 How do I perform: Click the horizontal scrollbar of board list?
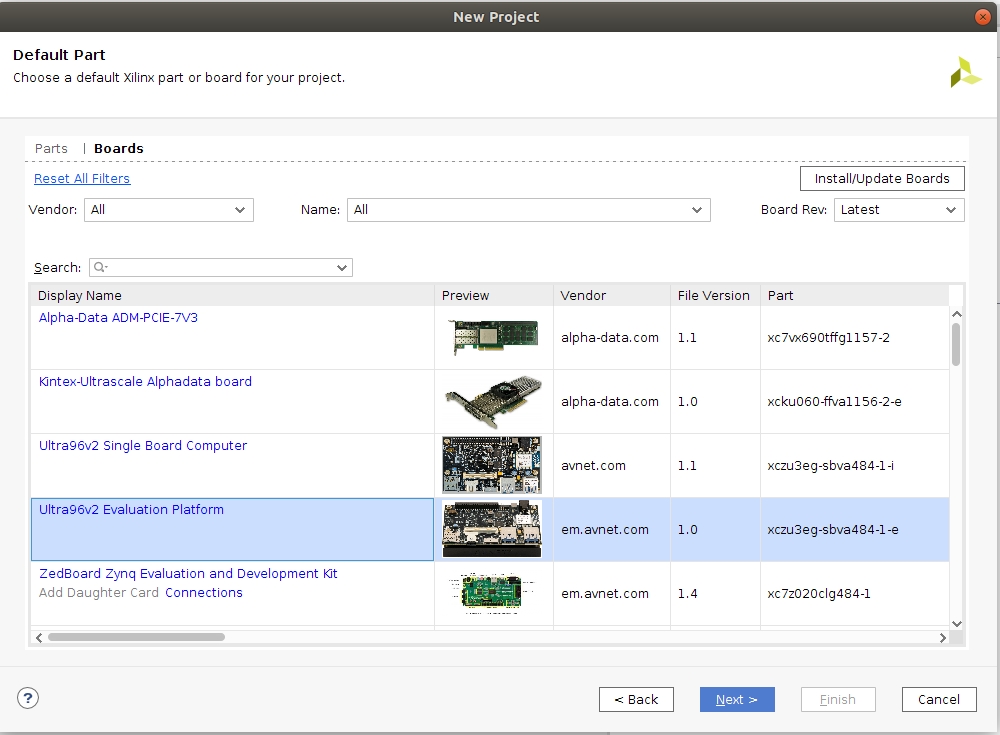(x=136, y=637)
